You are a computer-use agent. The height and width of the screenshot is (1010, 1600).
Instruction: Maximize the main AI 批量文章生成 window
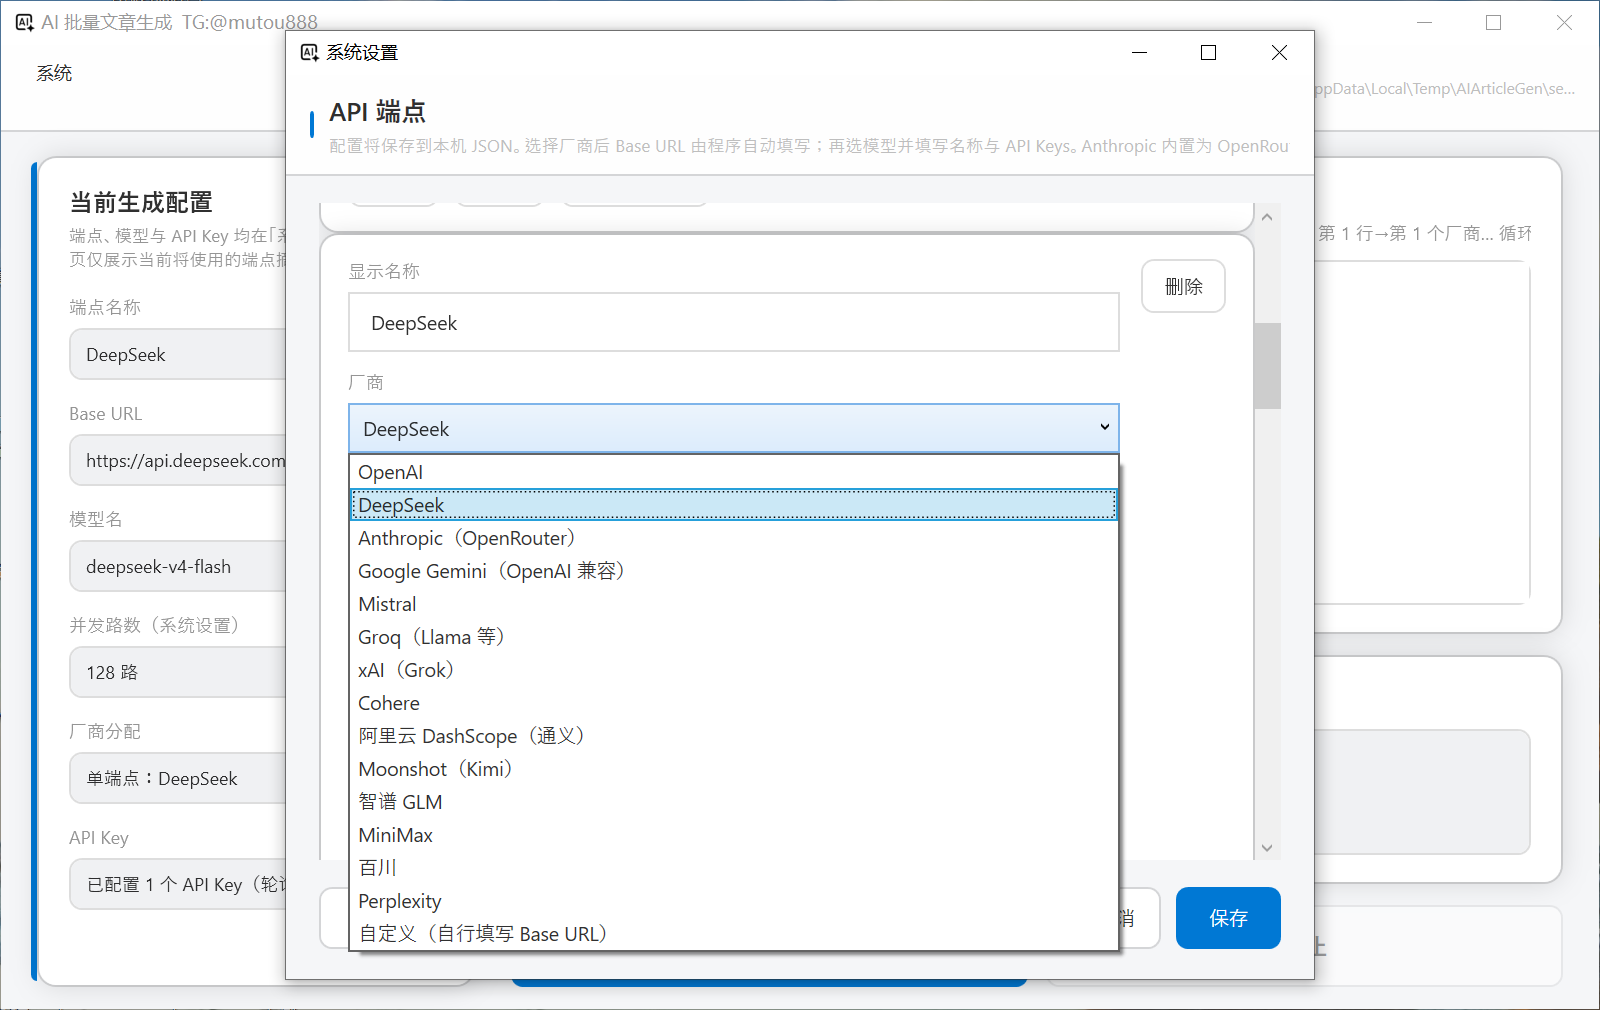(1494, 22)
